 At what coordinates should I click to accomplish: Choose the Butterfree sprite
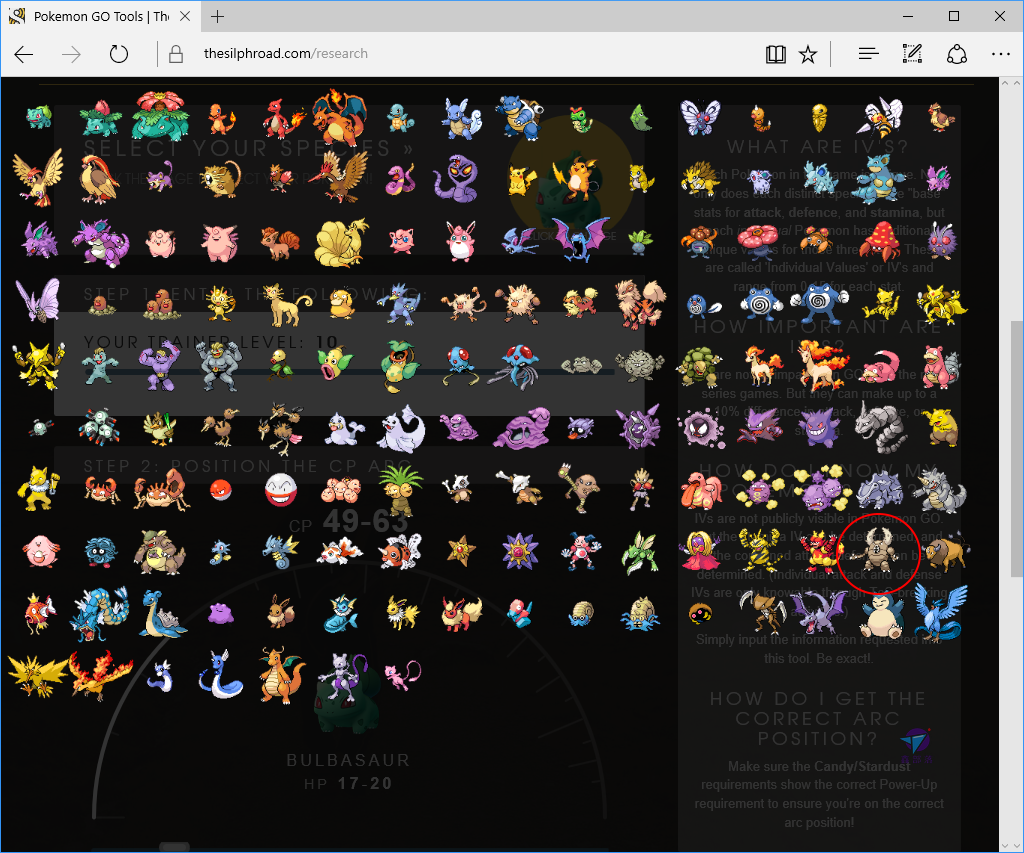(700, 117)
